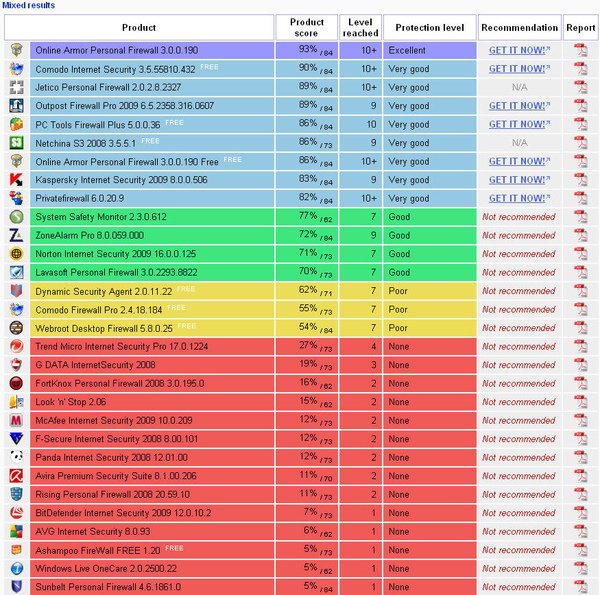Click 'Not recommended' for BitDefender Internet Security
Viewport: 600px width, 595px height.
[518, 513]
